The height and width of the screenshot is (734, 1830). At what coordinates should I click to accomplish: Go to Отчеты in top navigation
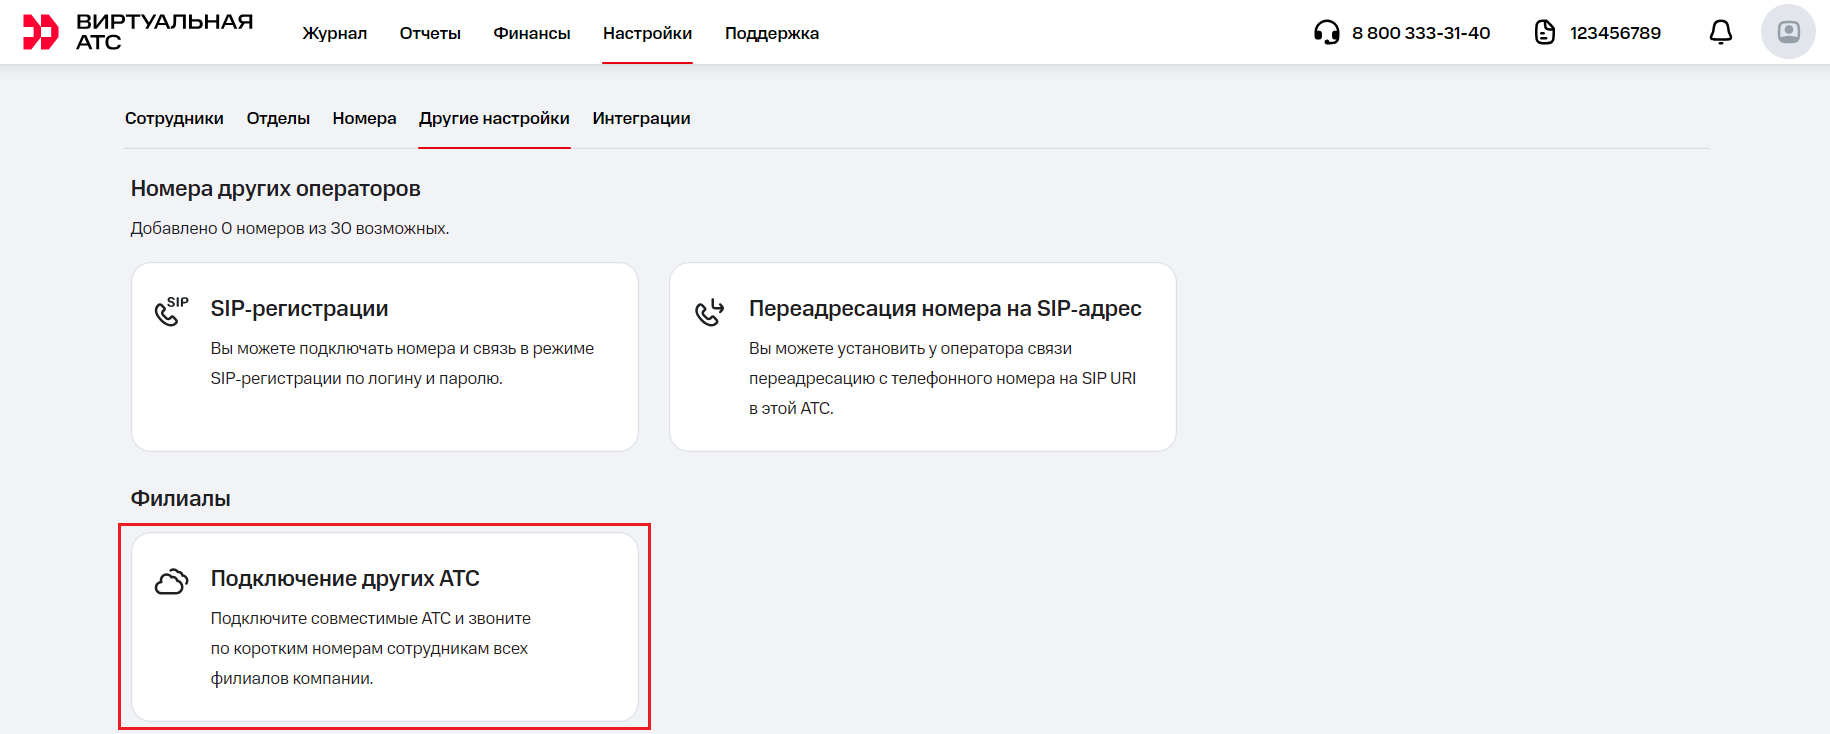click(x=430, y=33)
